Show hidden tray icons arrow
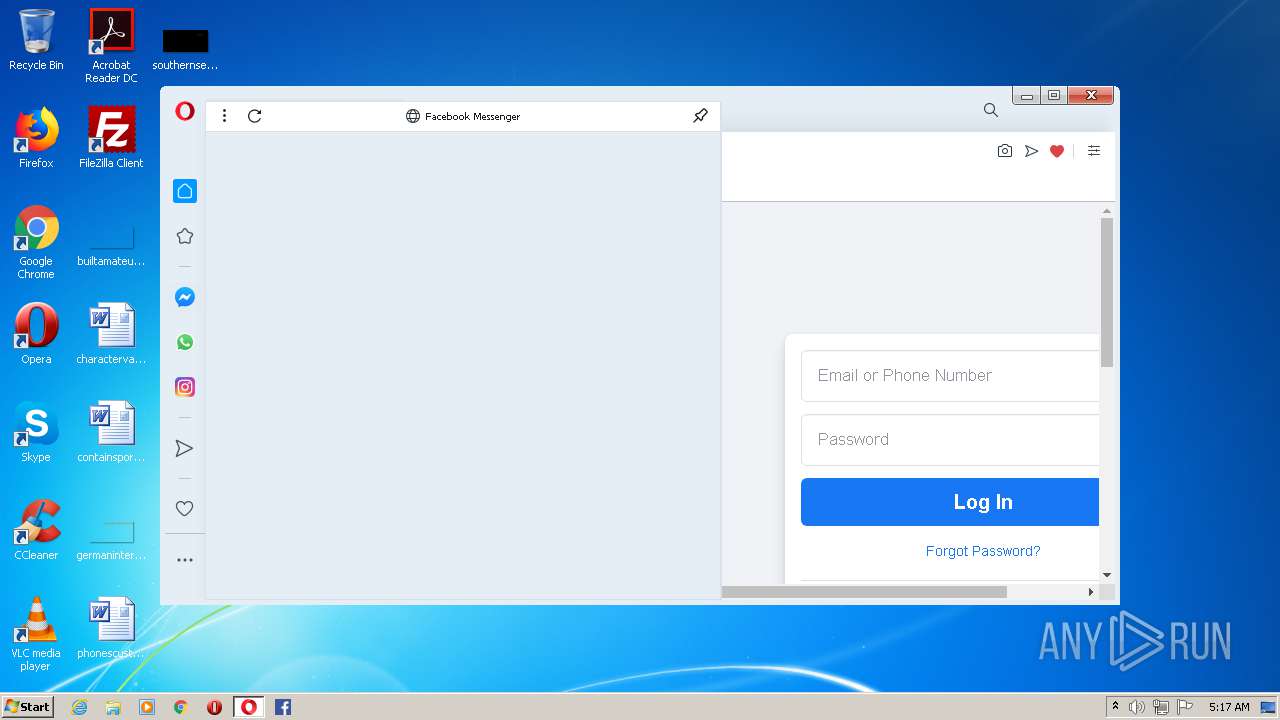This screenshot has width=1280, height=720. [x=1116, y=707]
